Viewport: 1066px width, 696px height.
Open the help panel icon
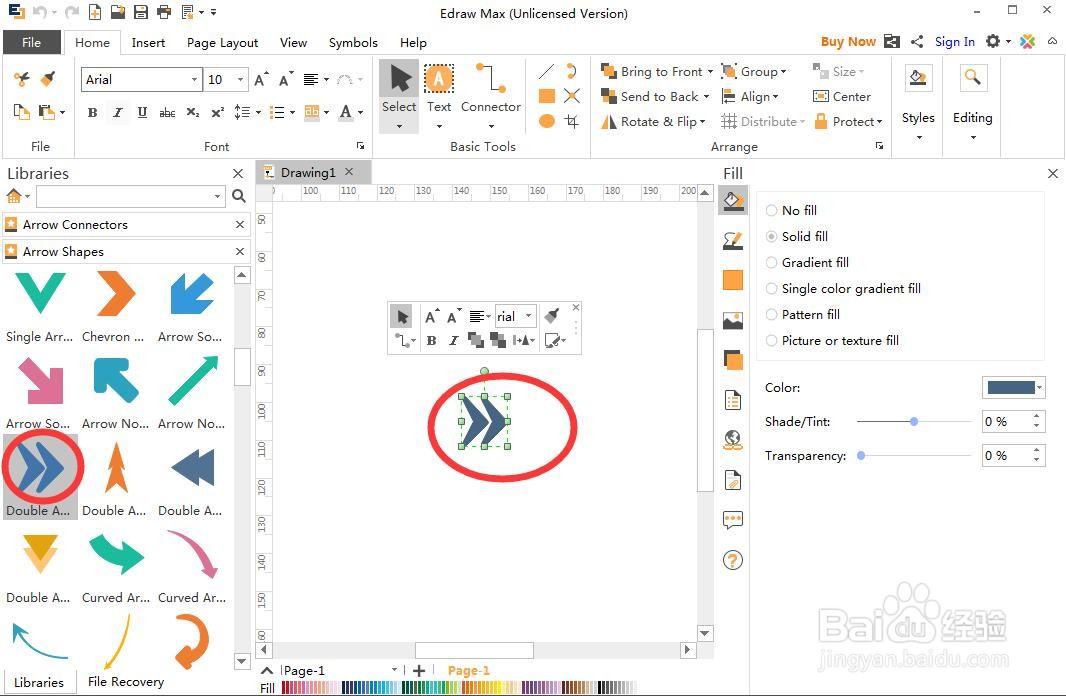pyautogui.click(x=733, y=561)
